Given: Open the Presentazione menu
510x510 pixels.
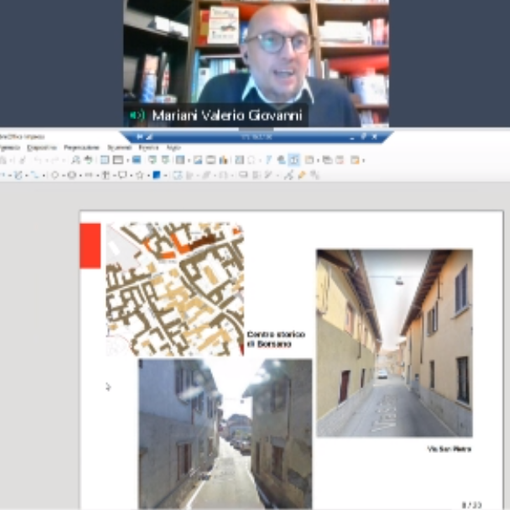Looking at the screenshot, I should (x=82, y=147).
